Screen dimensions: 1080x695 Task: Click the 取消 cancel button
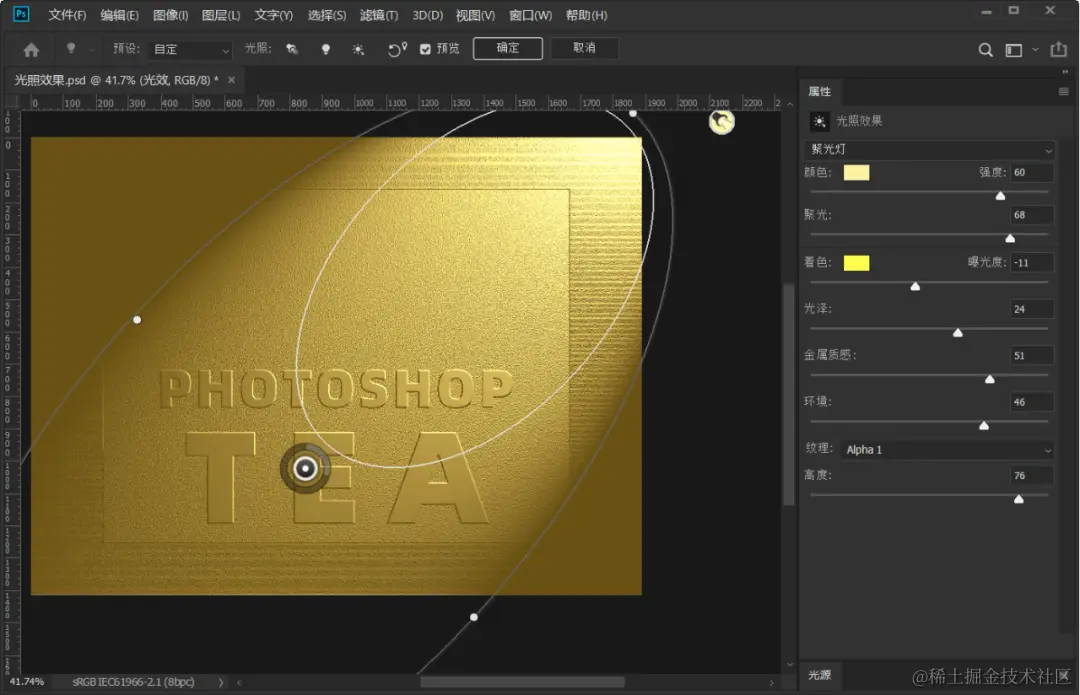[584, 48]
